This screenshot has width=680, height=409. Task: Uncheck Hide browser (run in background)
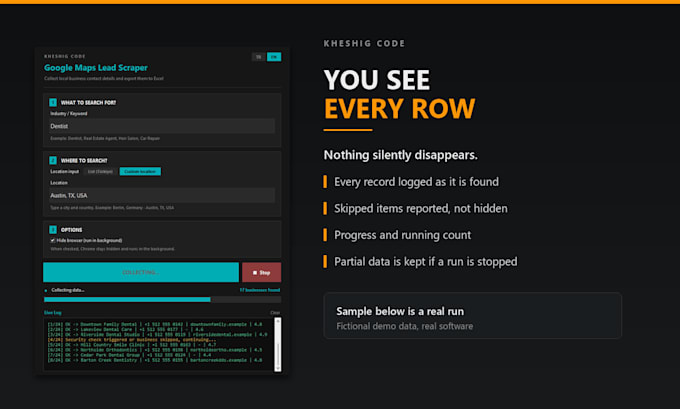(x=53, y=240)
